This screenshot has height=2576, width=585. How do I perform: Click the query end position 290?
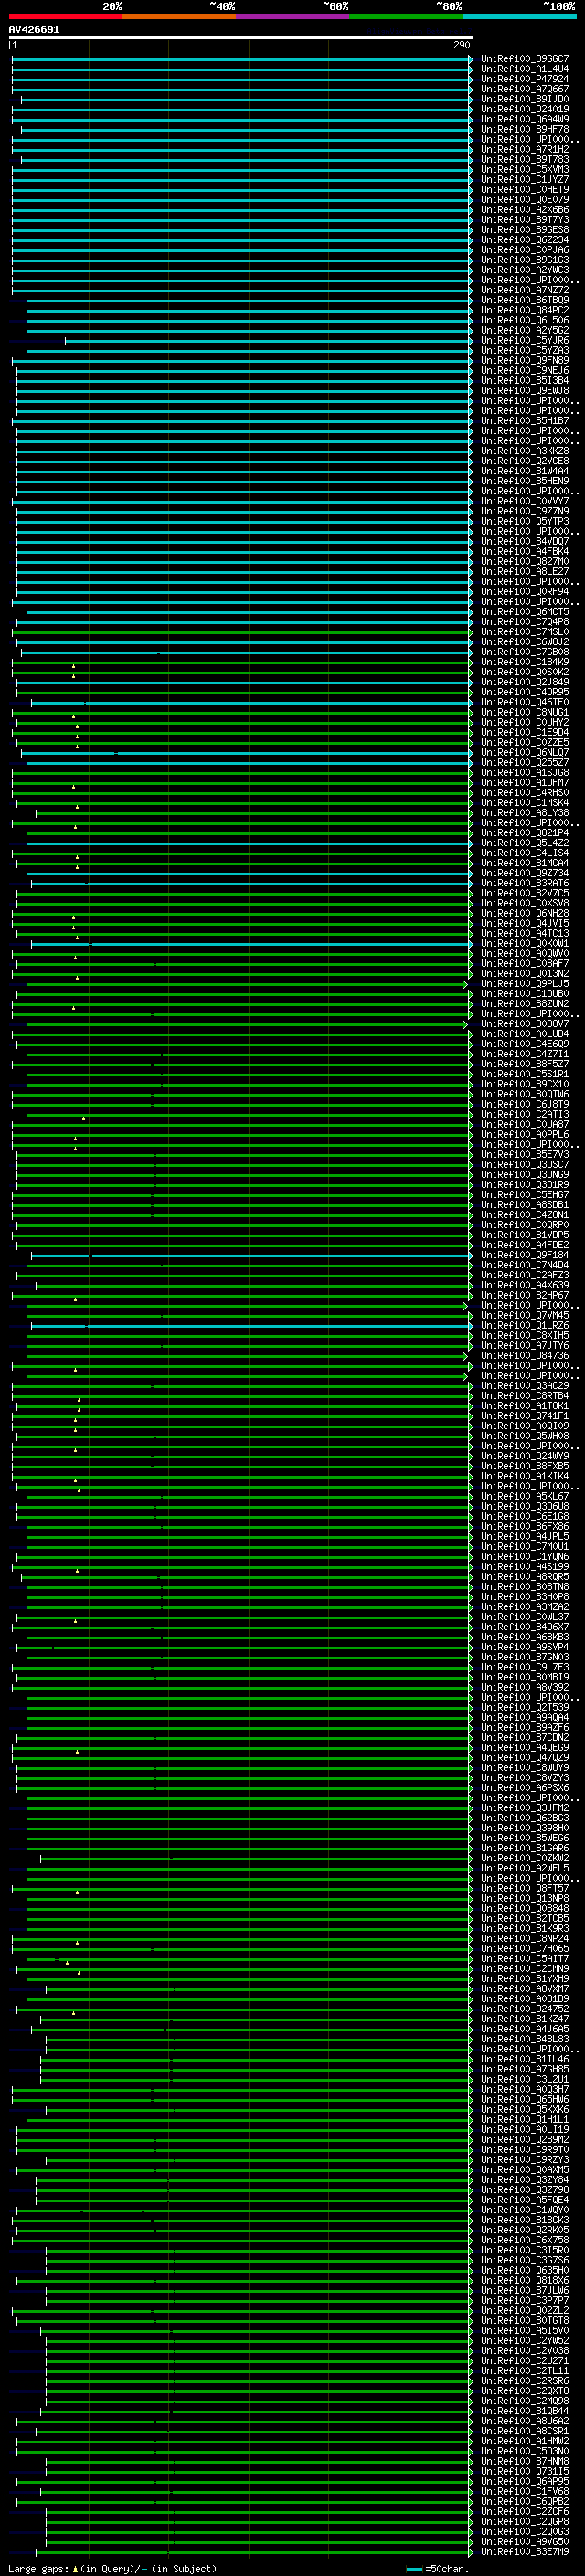(x=461, y=45)
